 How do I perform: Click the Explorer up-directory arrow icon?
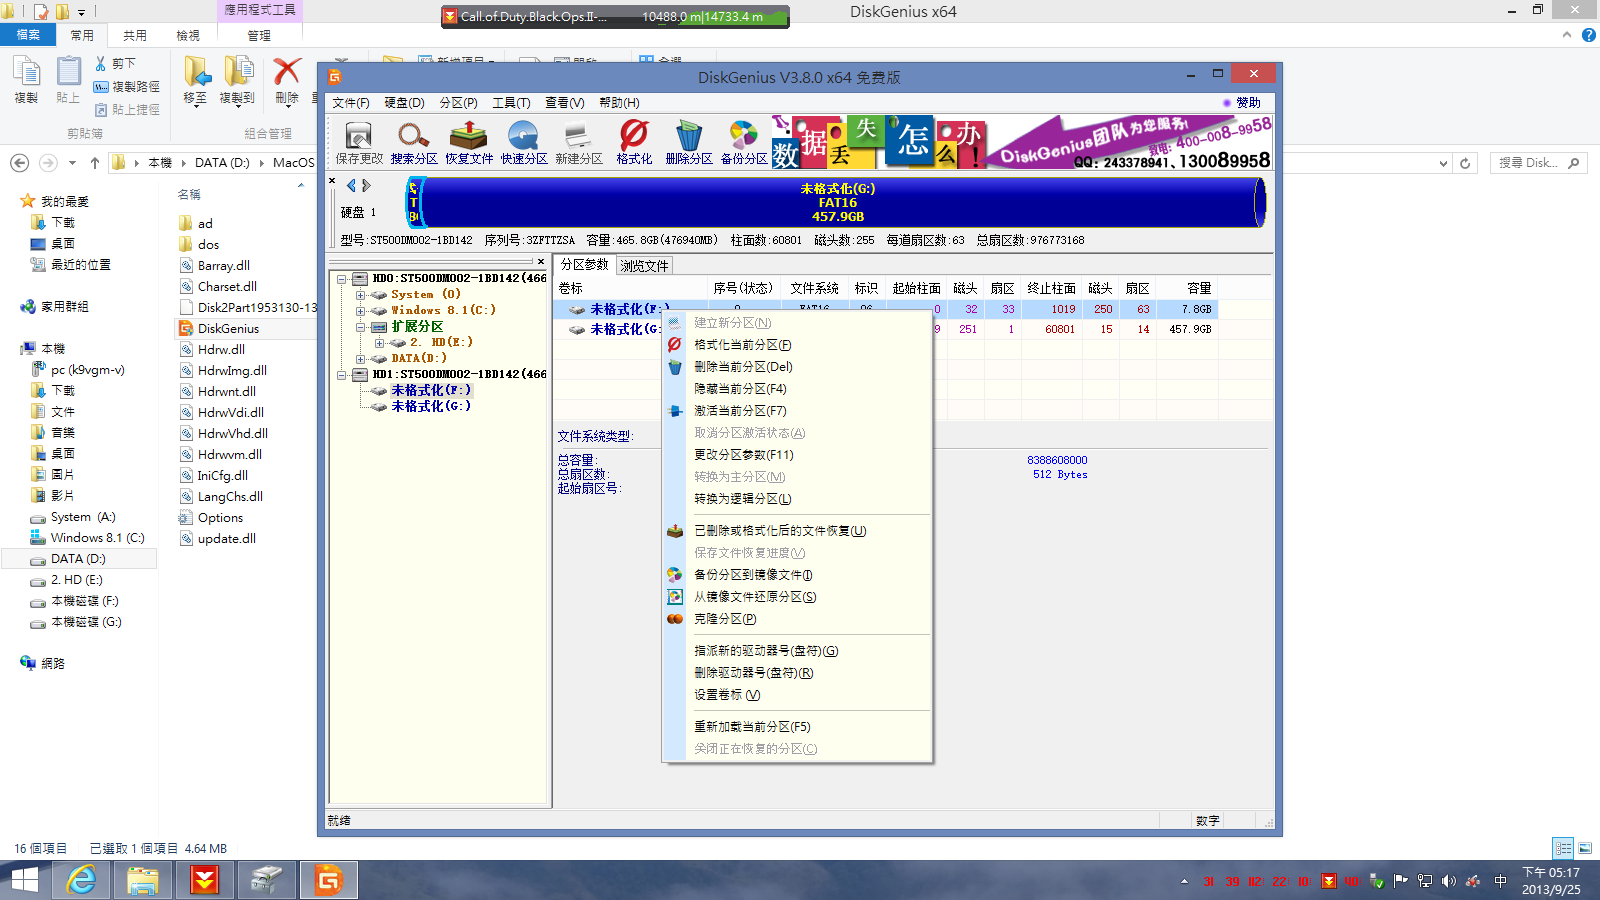(95, 162)
